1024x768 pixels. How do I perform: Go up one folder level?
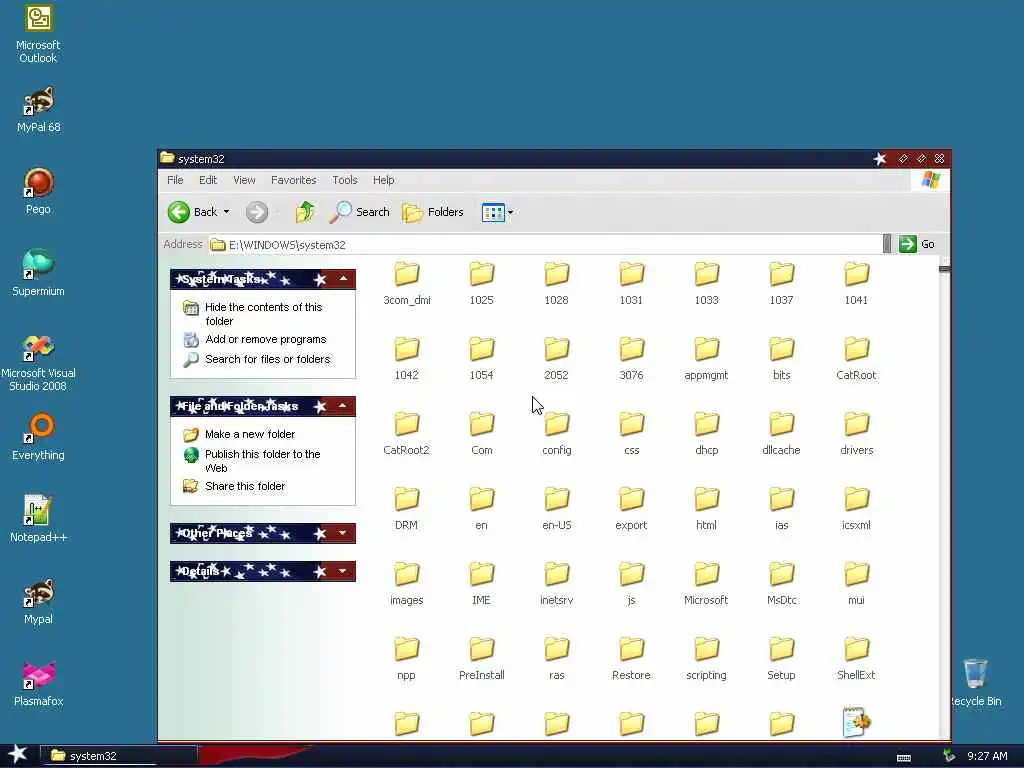point(304,212)
